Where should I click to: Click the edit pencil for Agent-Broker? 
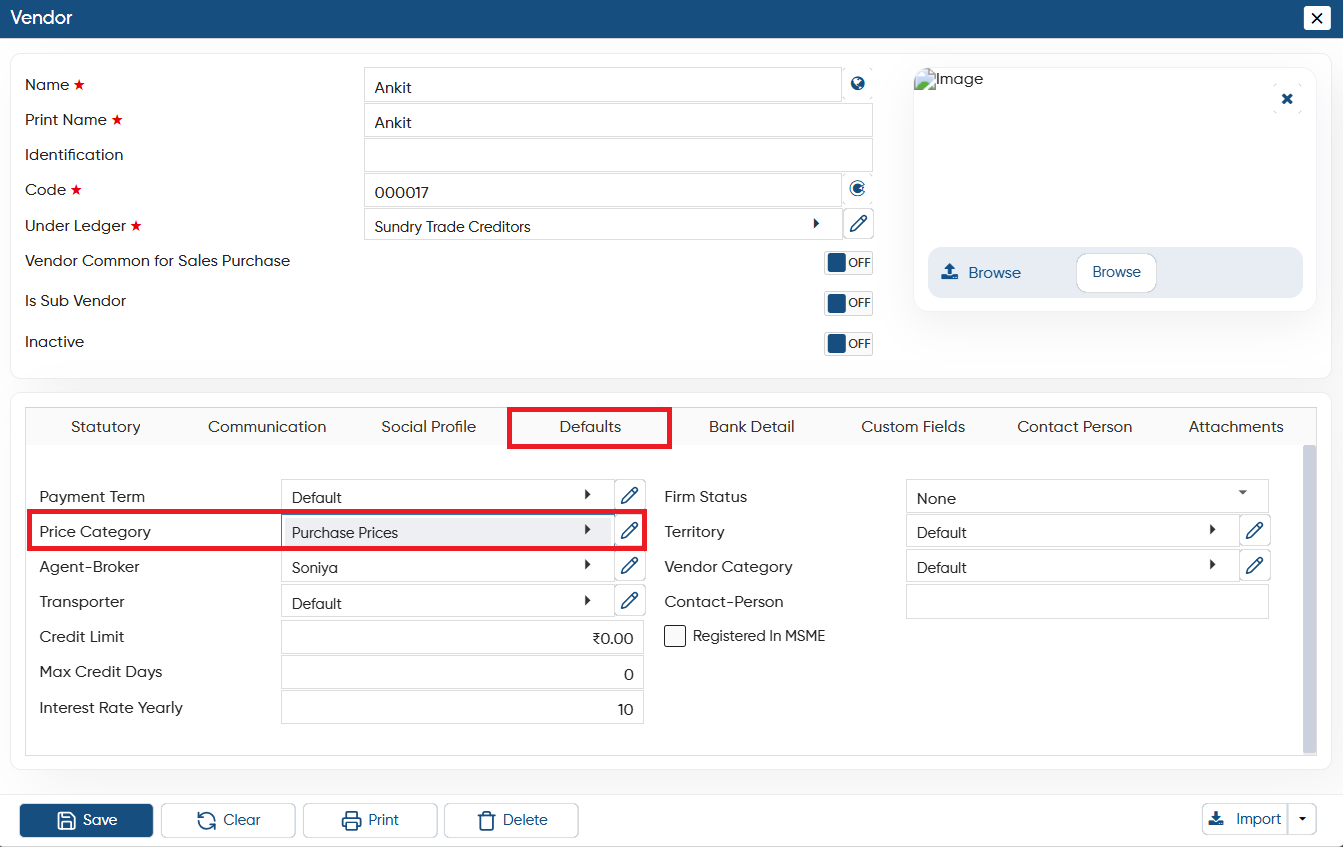coord(629,567)
